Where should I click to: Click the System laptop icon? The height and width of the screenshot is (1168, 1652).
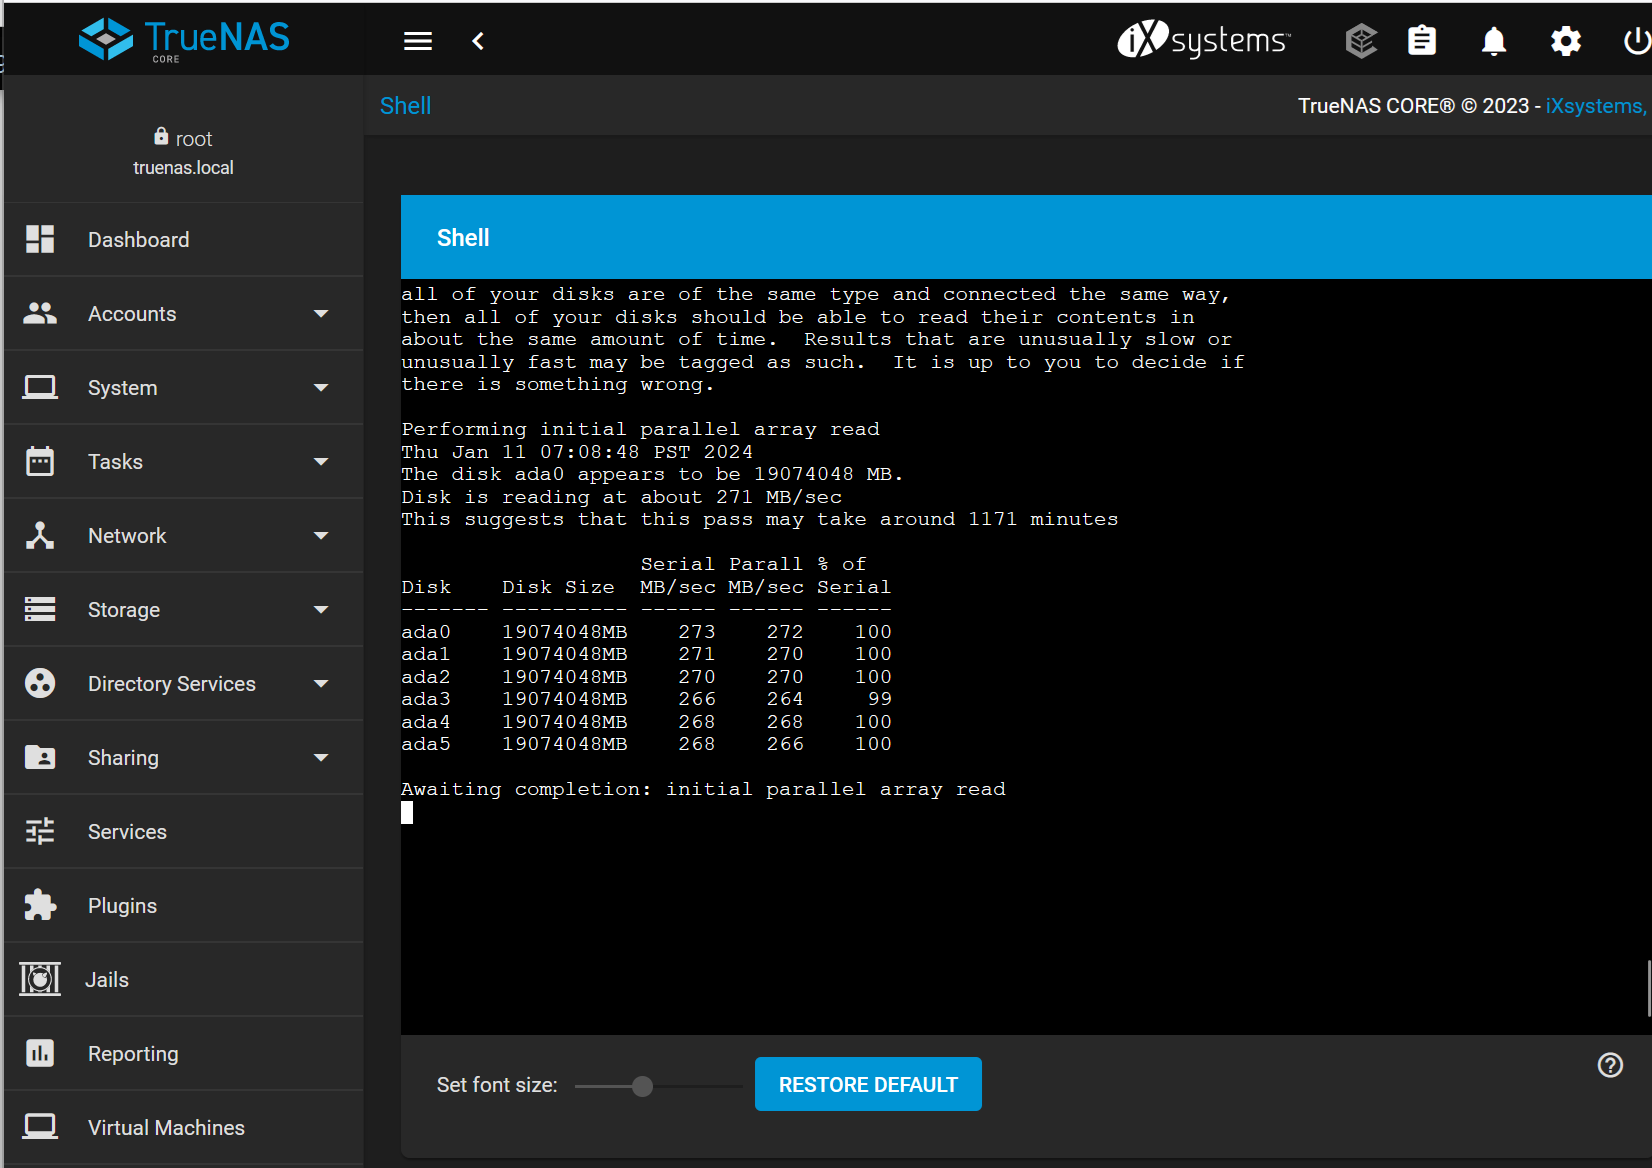[x=40, y=387]
